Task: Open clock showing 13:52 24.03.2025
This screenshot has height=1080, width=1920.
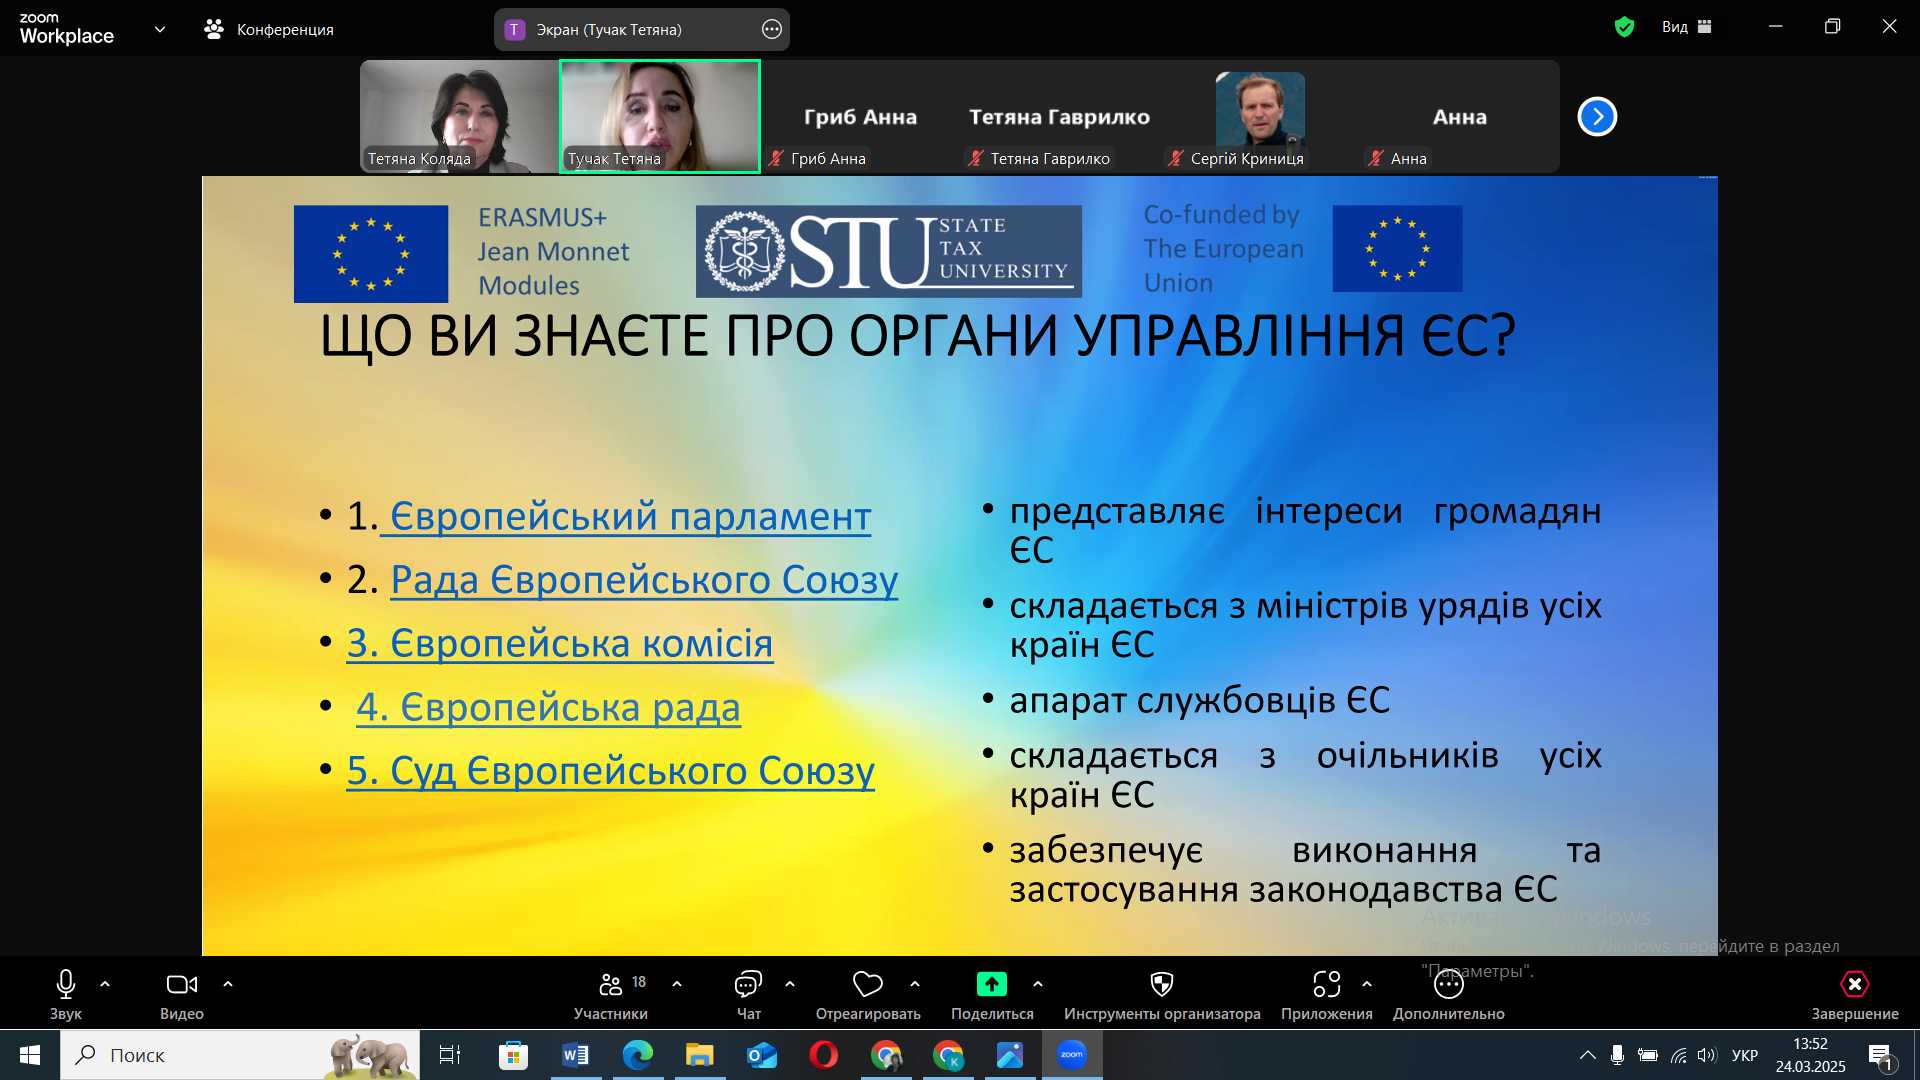Action: pos(1810,1055)
